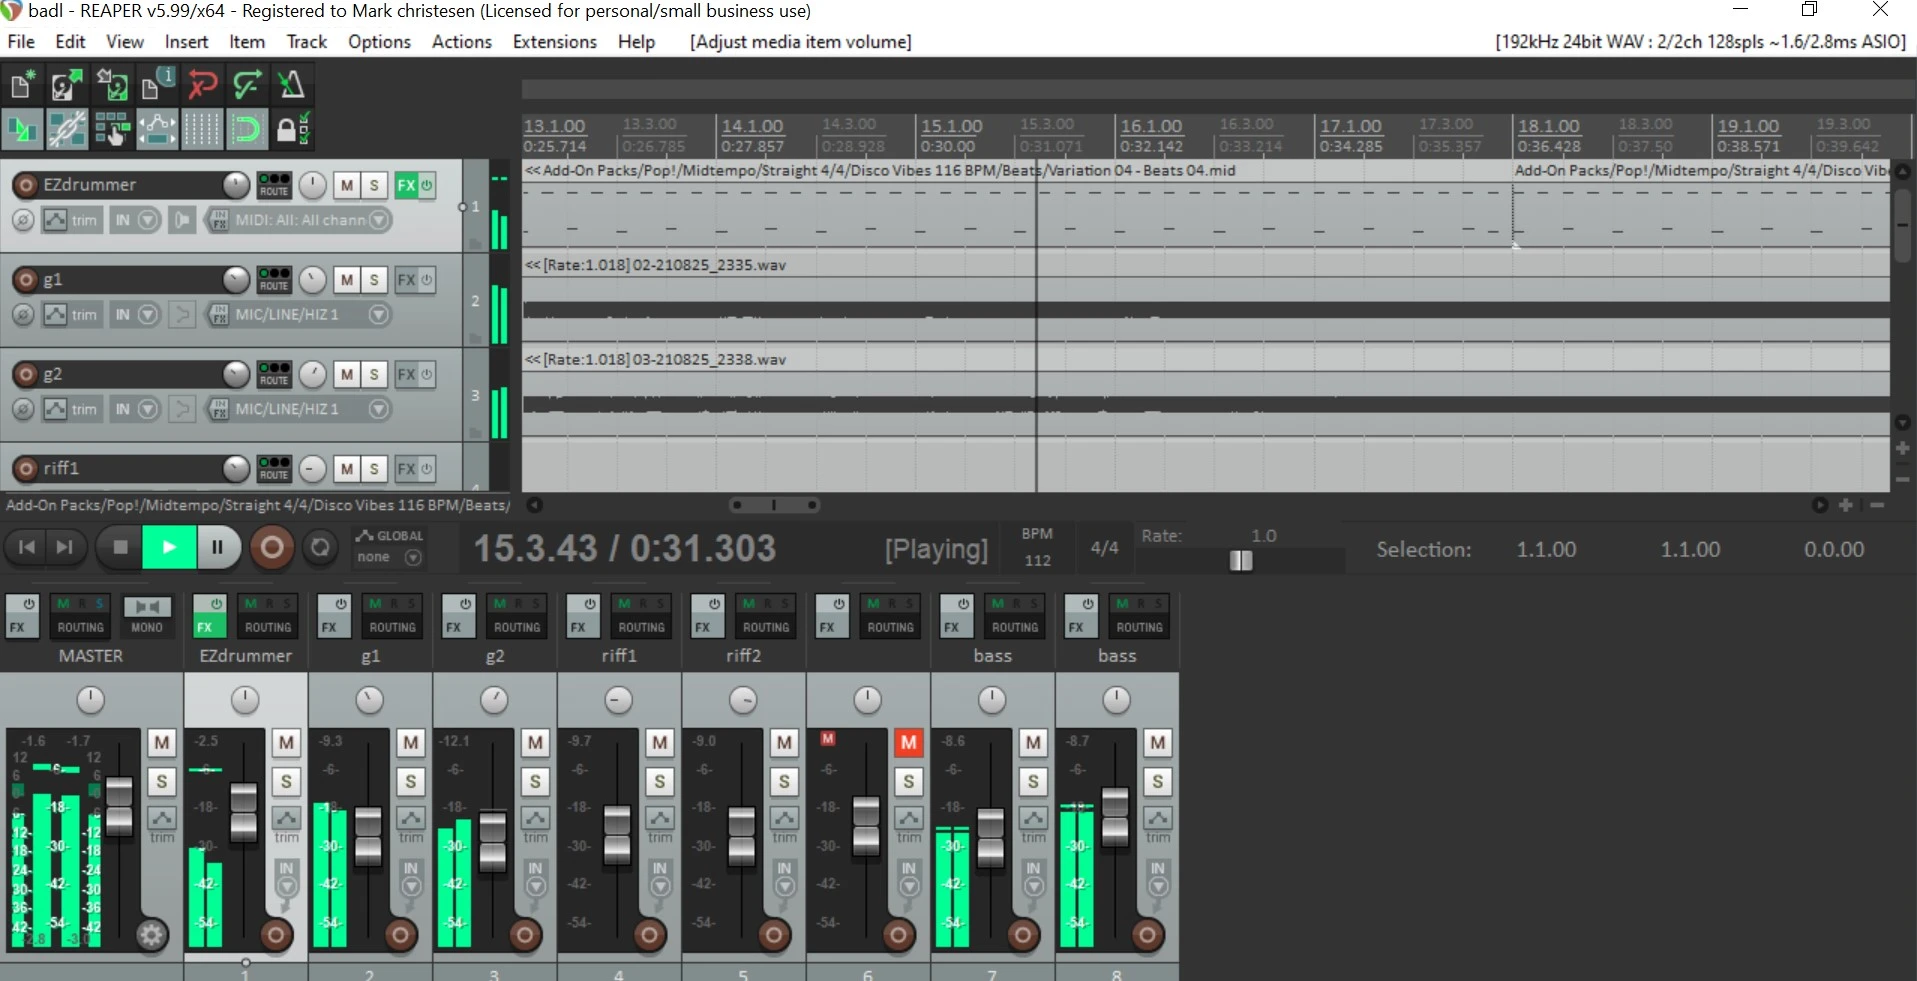
Task: Toggle the lock settings padlock icon
Action: click(291, 129)
